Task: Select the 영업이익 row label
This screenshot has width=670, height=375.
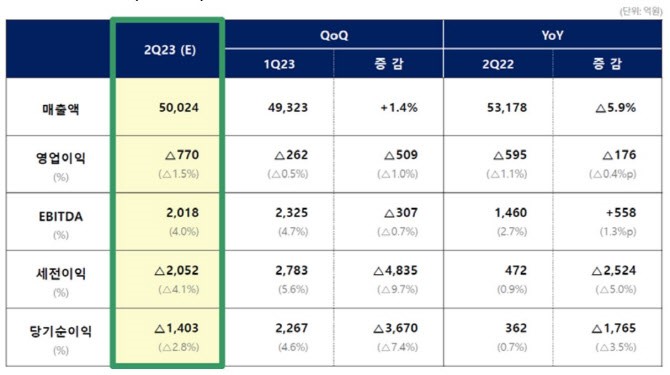Action: pos(61,158)
